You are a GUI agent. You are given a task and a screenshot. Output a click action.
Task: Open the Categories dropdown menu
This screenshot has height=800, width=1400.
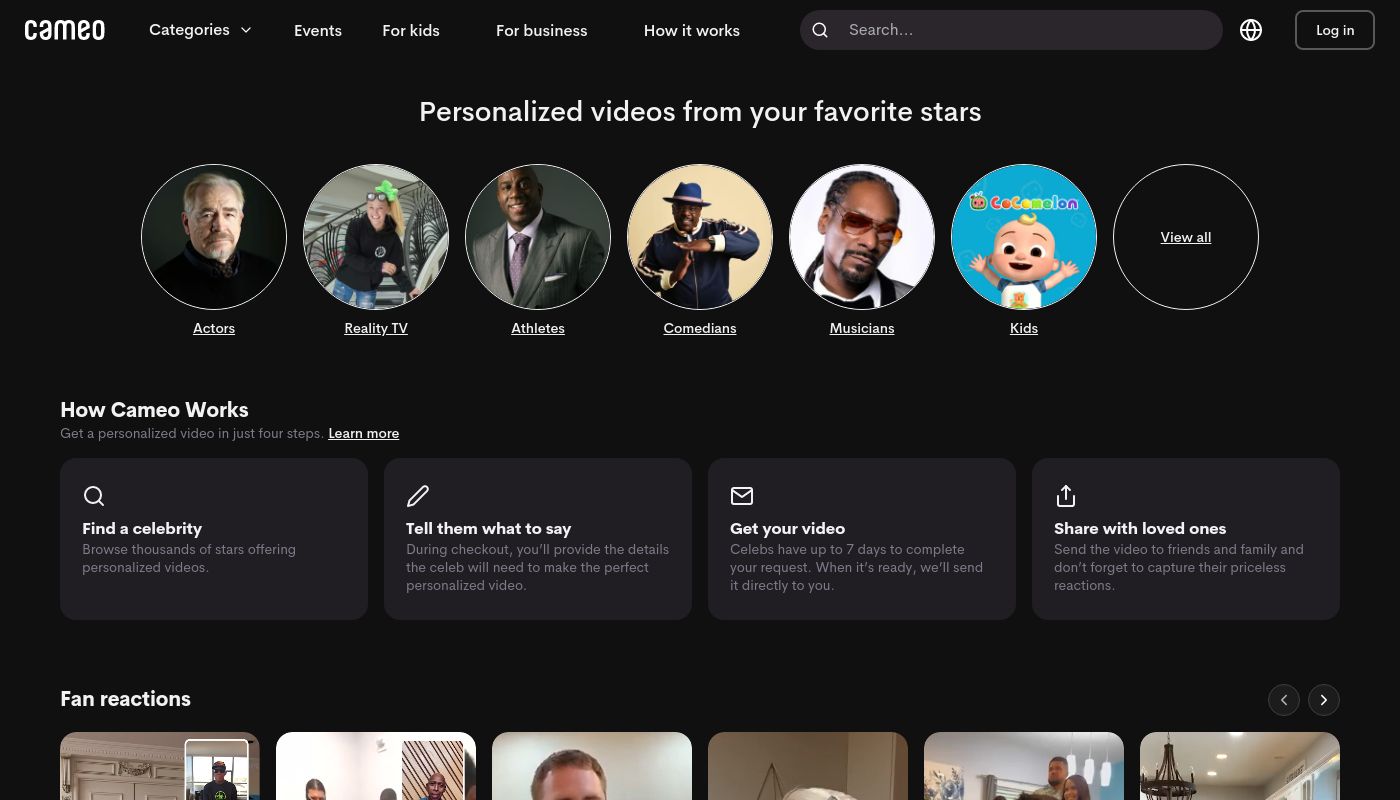pos(200,30)
